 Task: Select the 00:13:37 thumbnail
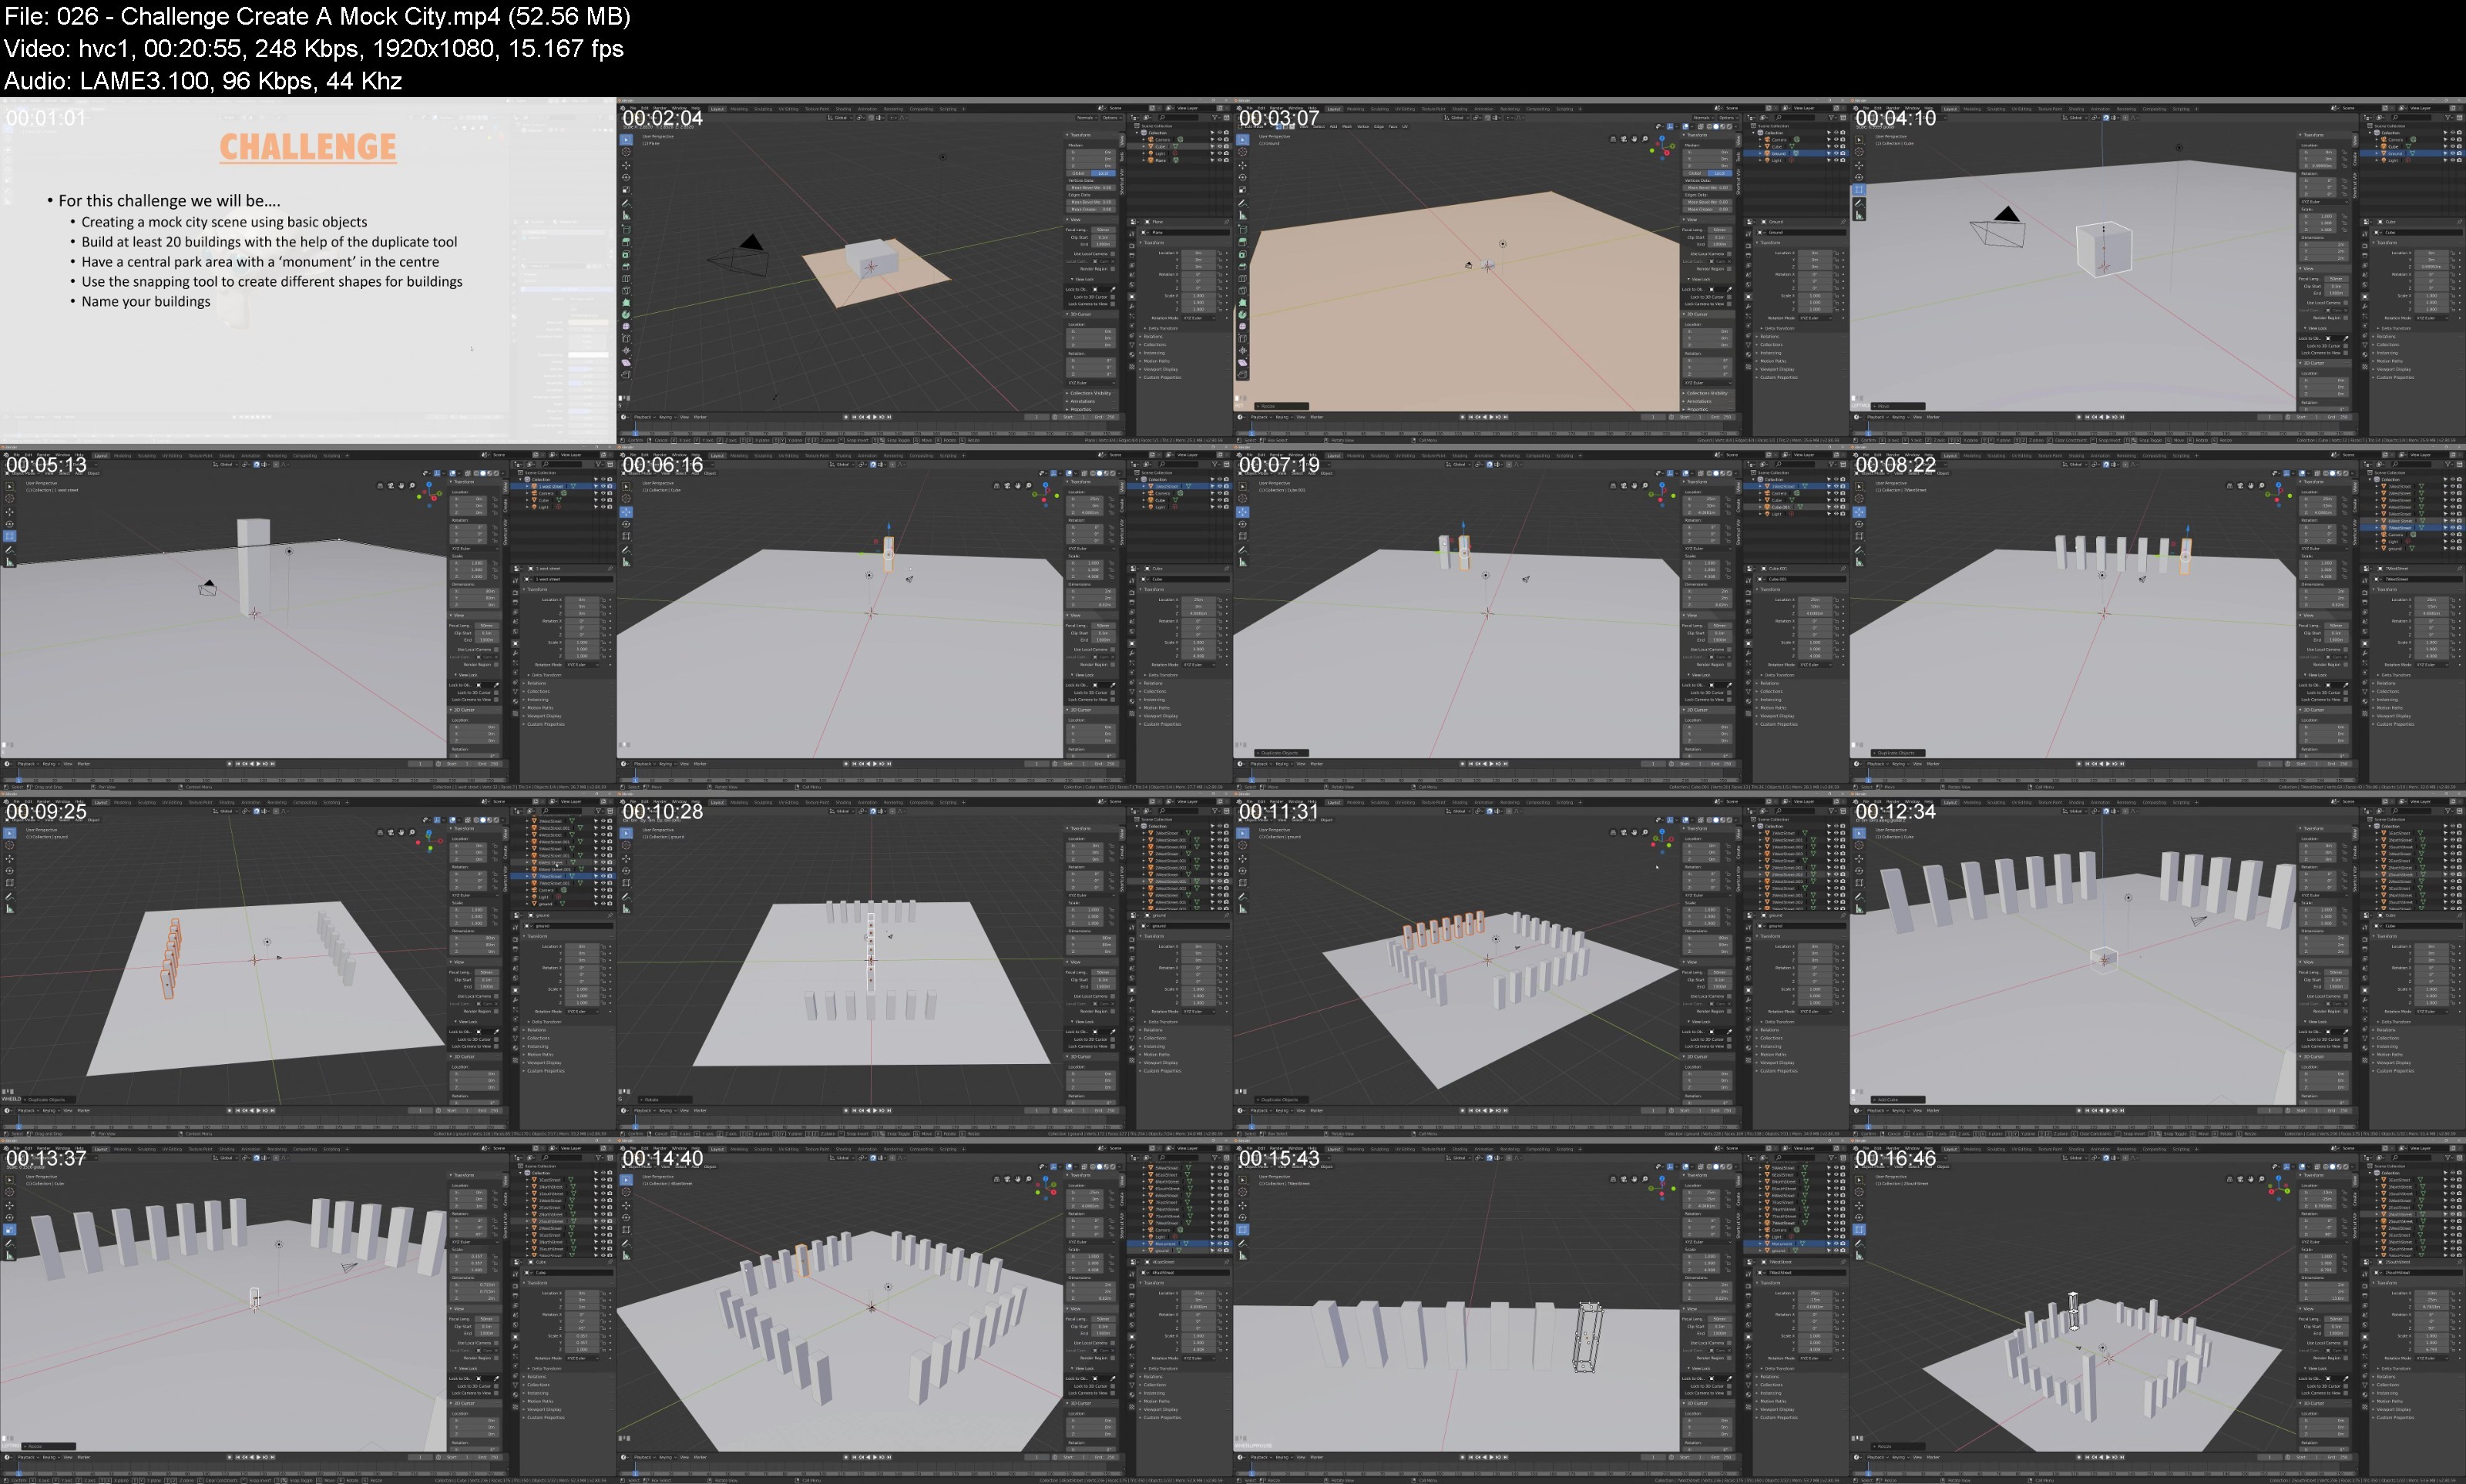coord(308,1312)
